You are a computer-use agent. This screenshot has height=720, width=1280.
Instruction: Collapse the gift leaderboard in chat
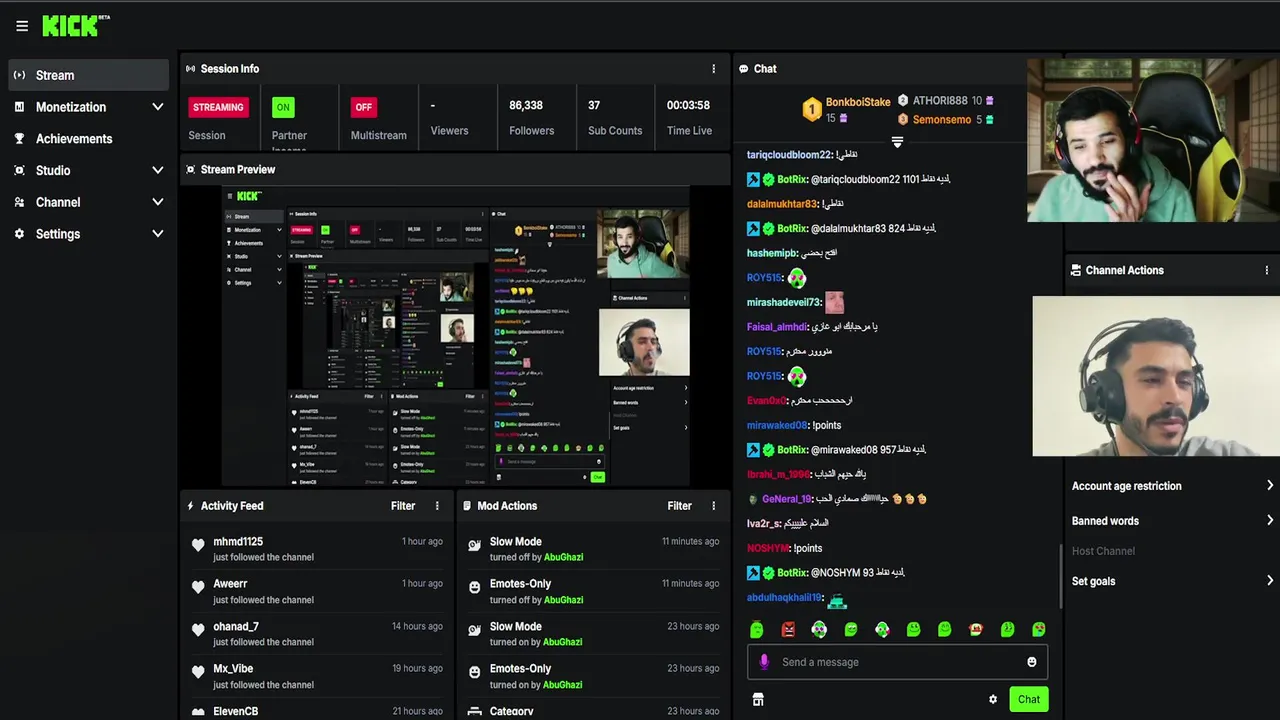(897, 142)
